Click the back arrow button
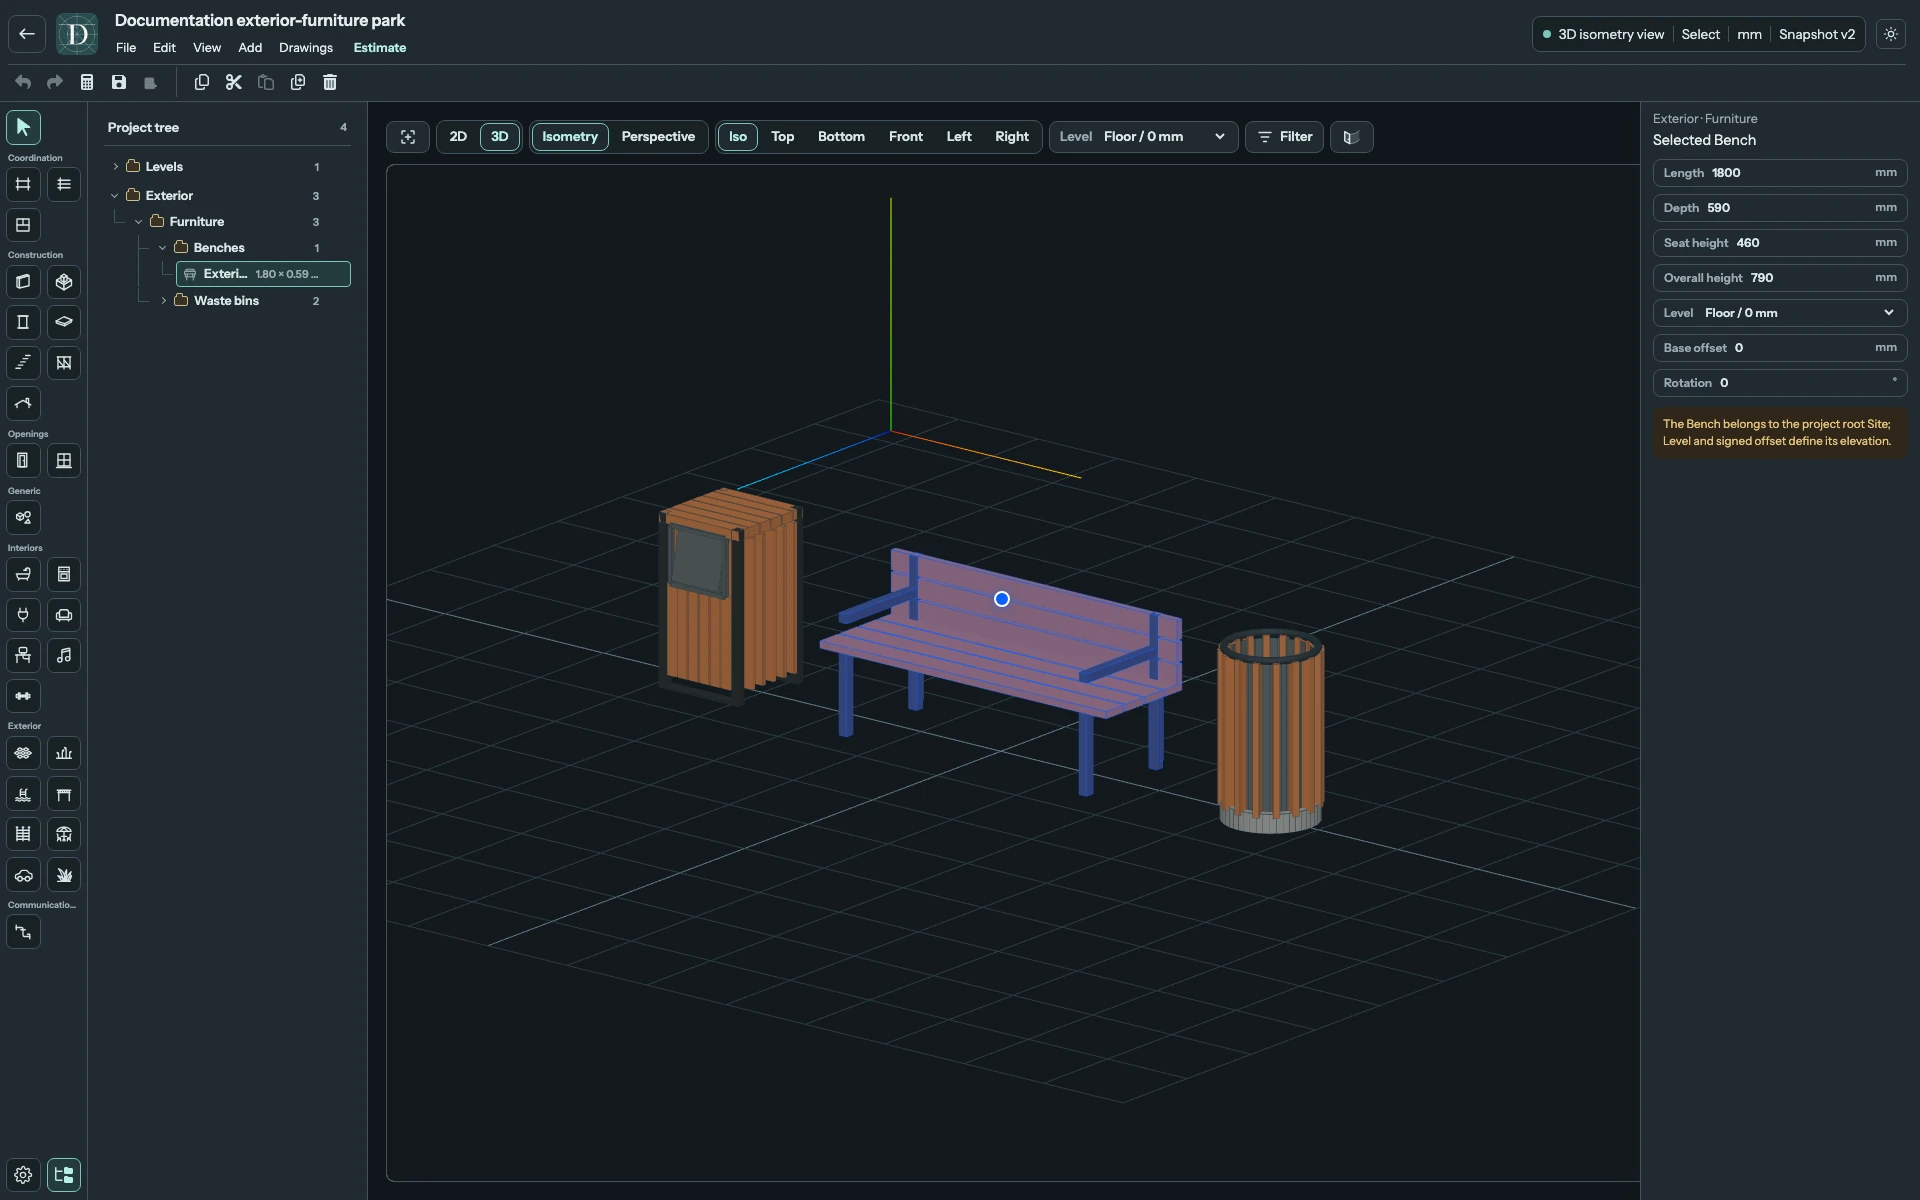This screenshot has height=1200, width=1920. [27, 34]
